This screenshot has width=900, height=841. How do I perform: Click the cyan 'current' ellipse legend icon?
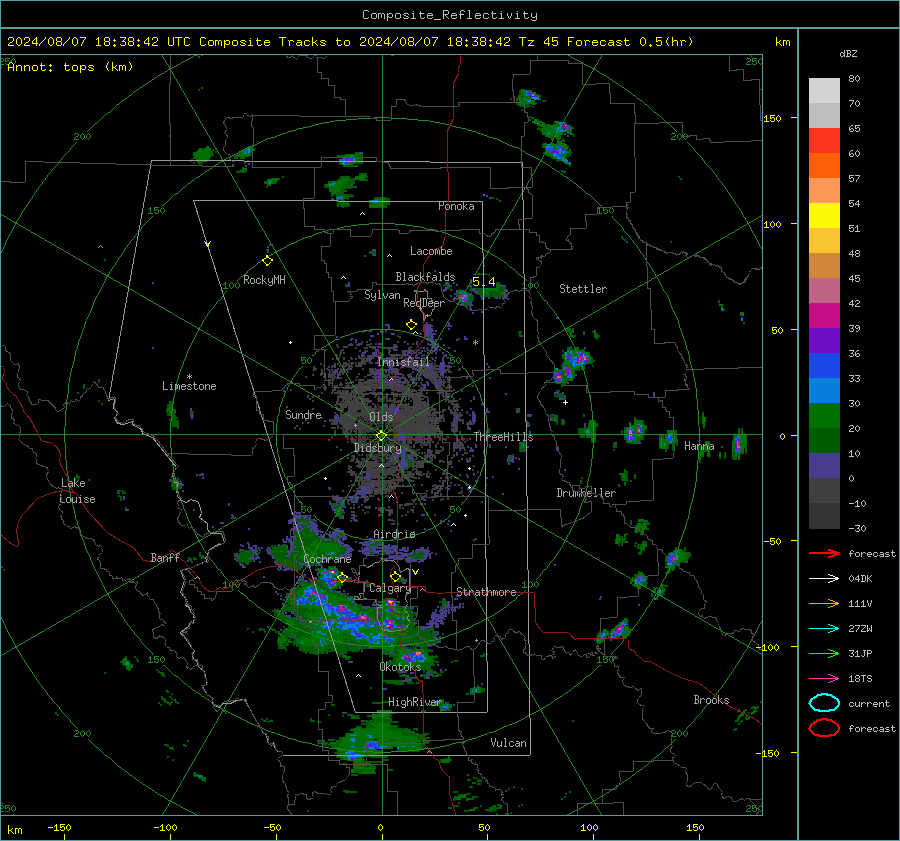(824, 703)
